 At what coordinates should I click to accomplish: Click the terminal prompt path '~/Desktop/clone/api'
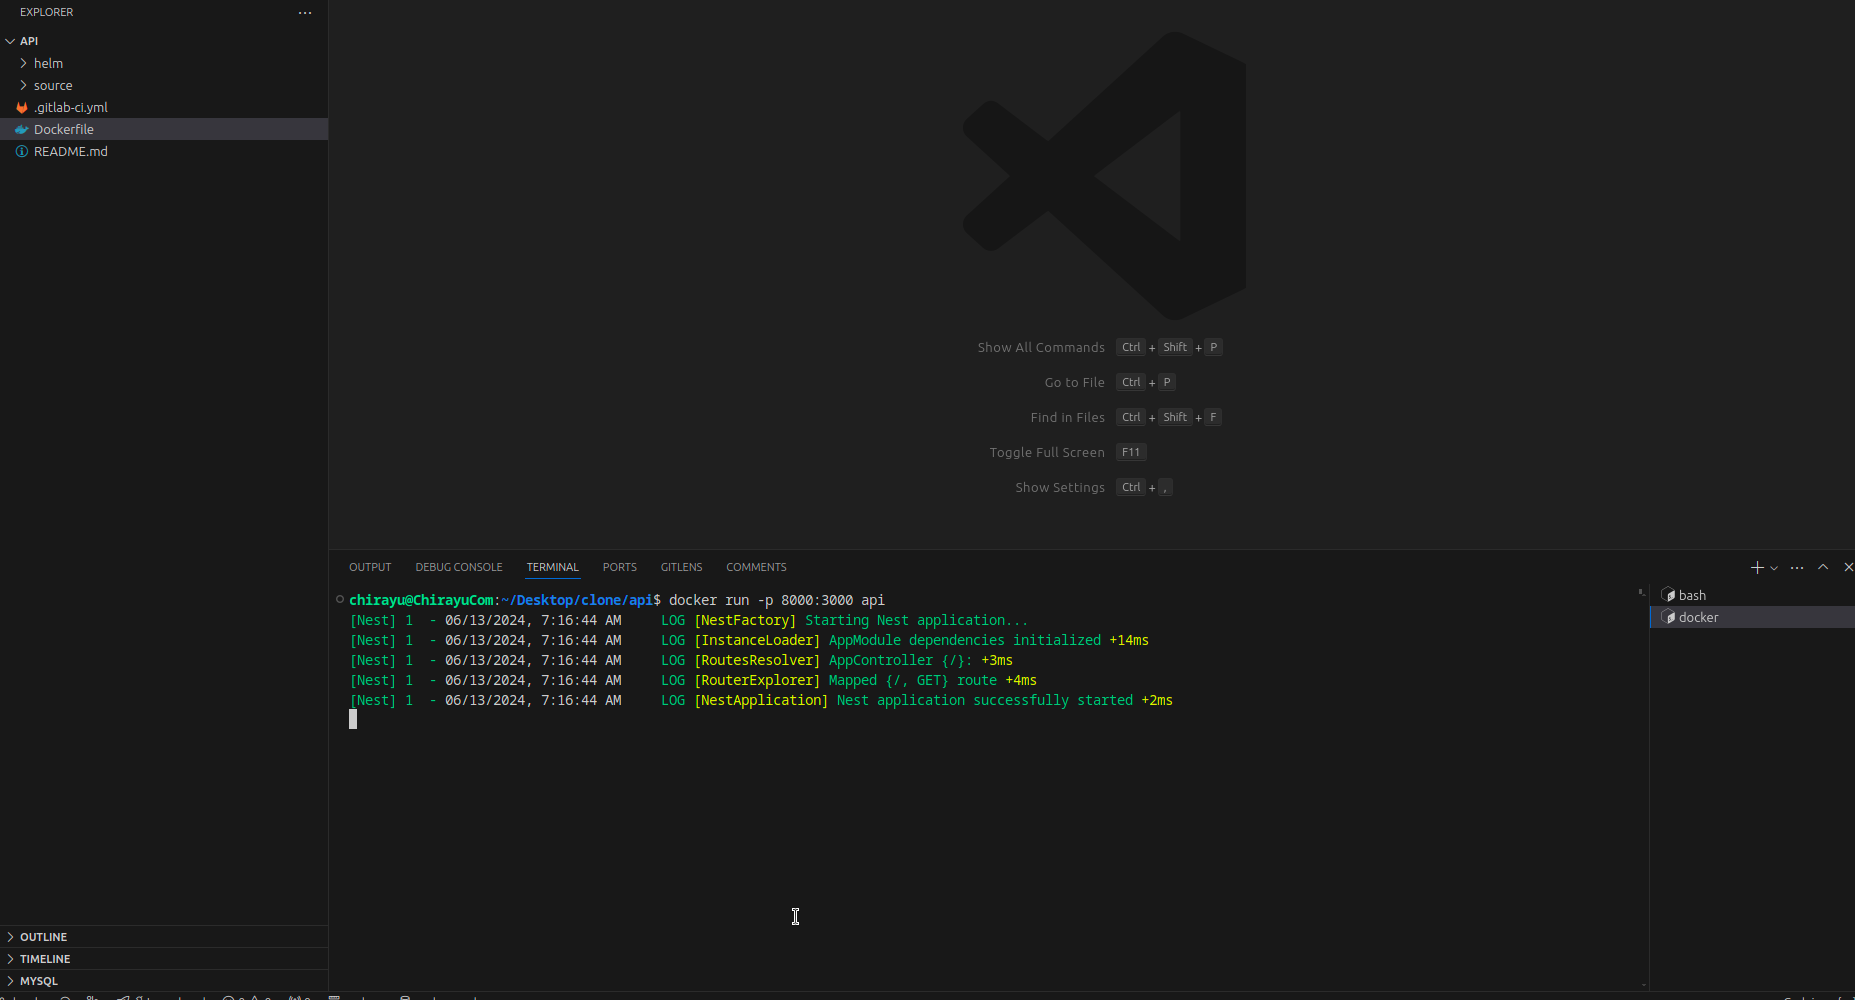coord(577,600)
